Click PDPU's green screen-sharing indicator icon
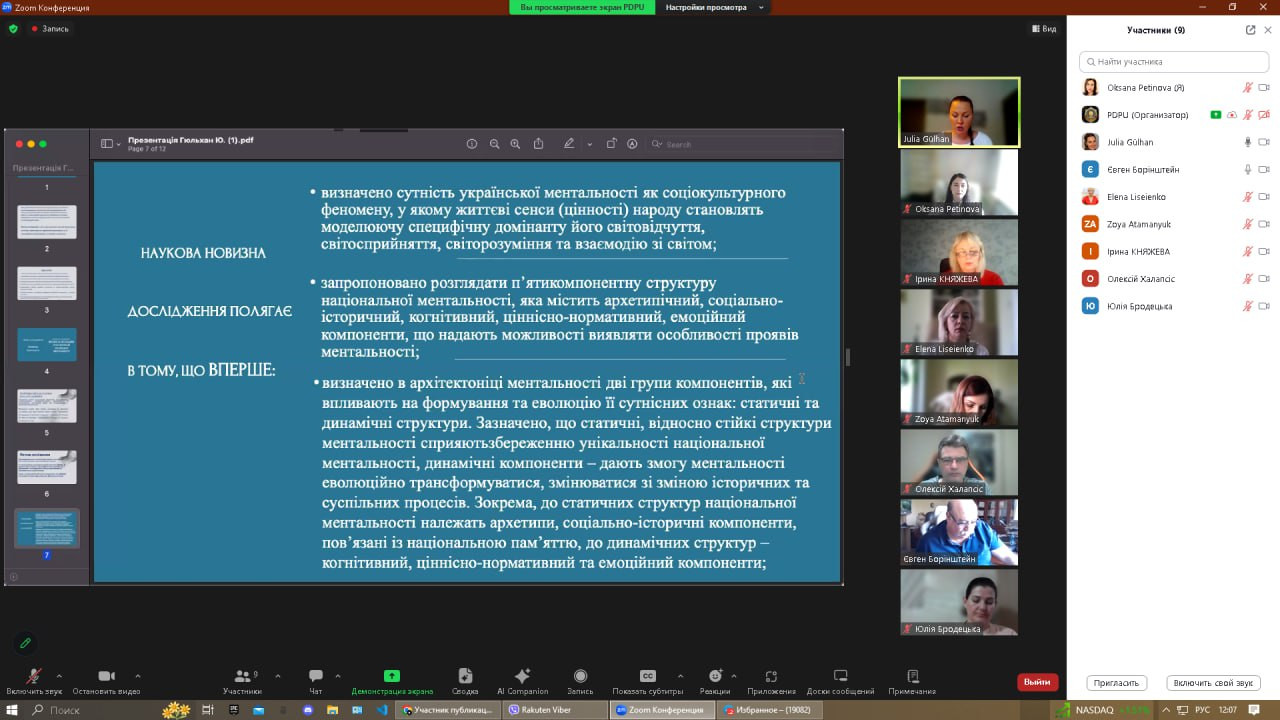1280x720 pixels. pos(1215,115)
